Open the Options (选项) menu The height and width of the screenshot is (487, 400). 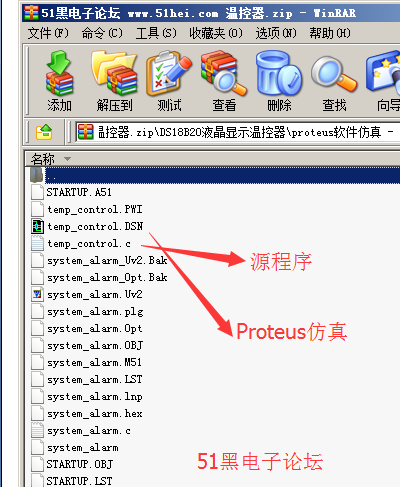tap(276, 33)
